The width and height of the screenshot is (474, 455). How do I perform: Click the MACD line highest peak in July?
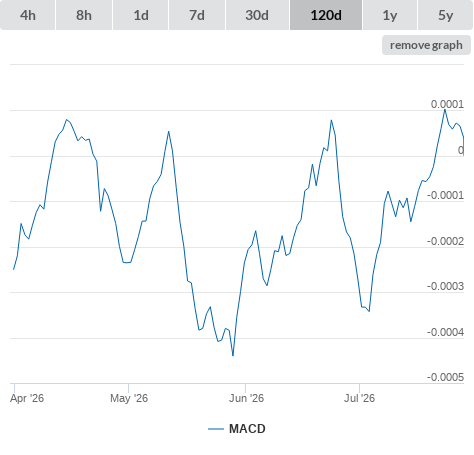[445, 110]
